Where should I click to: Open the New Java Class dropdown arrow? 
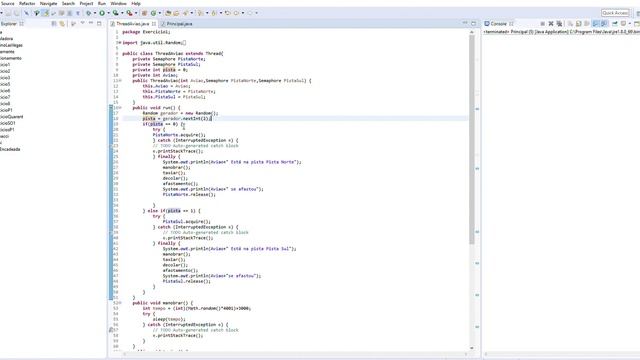[160, 13]
